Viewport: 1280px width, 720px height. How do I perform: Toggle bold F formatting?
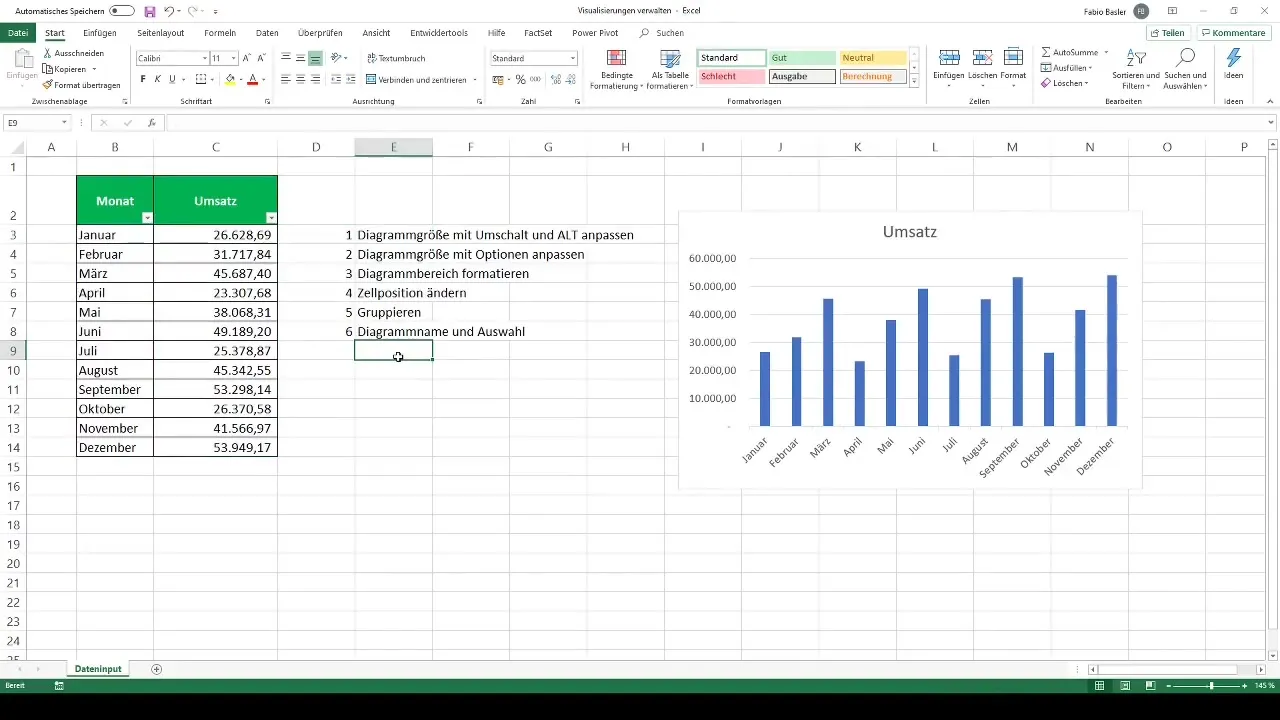tap(143, 79)
